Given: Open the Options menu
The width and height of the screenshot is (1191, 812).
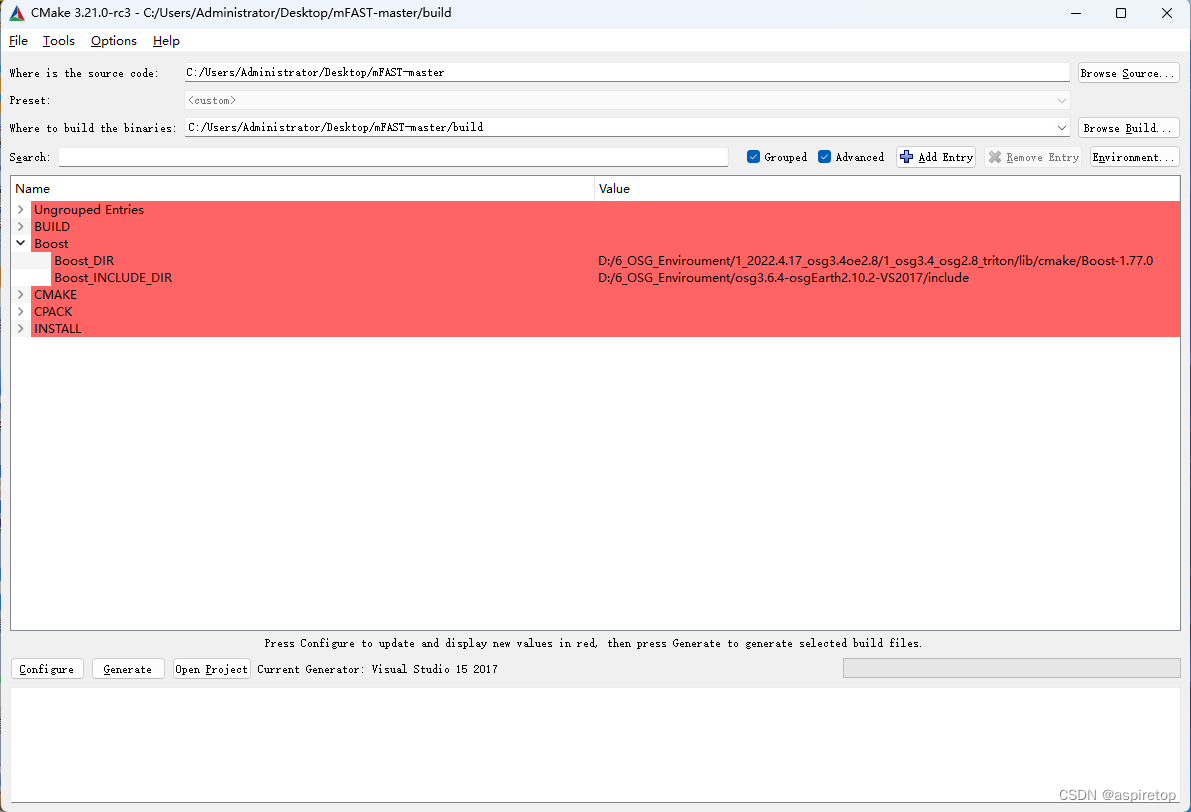Looking at the screenshot, I should pyautogui.click(x=114, y=41).
